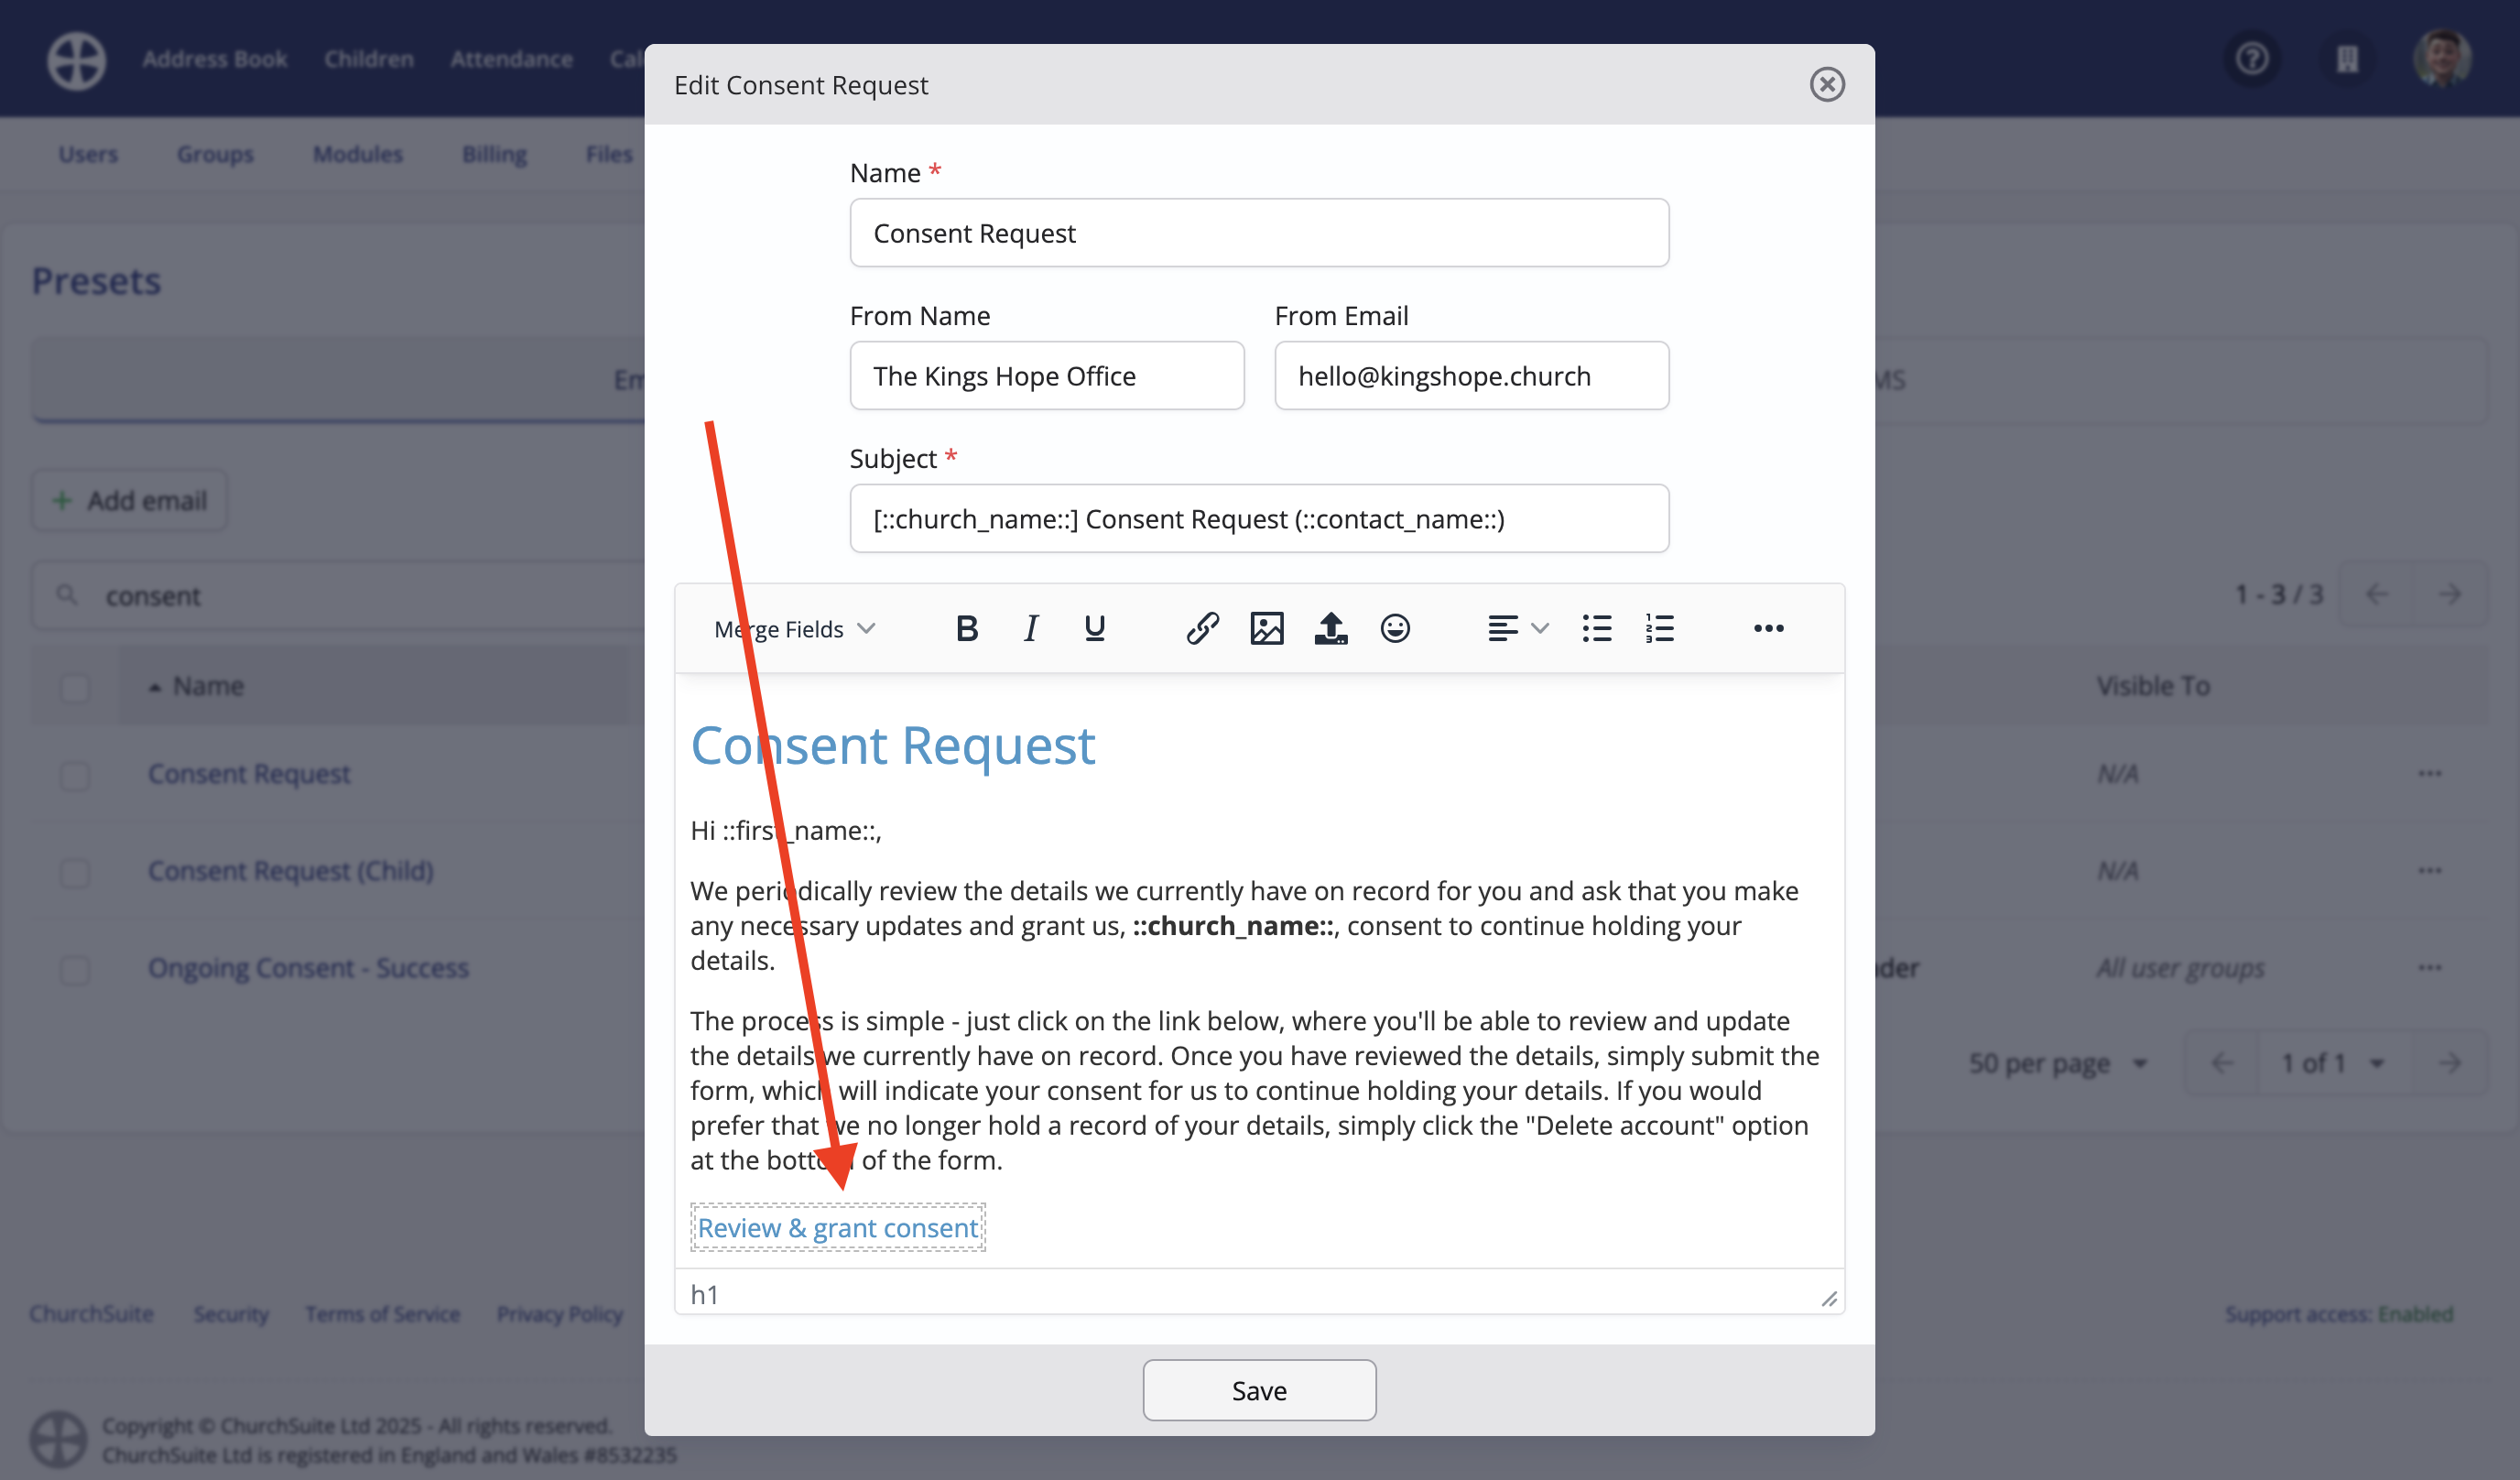Open the ChurchSuite footer link
2520x1480 pixels.
(91, 1314)
